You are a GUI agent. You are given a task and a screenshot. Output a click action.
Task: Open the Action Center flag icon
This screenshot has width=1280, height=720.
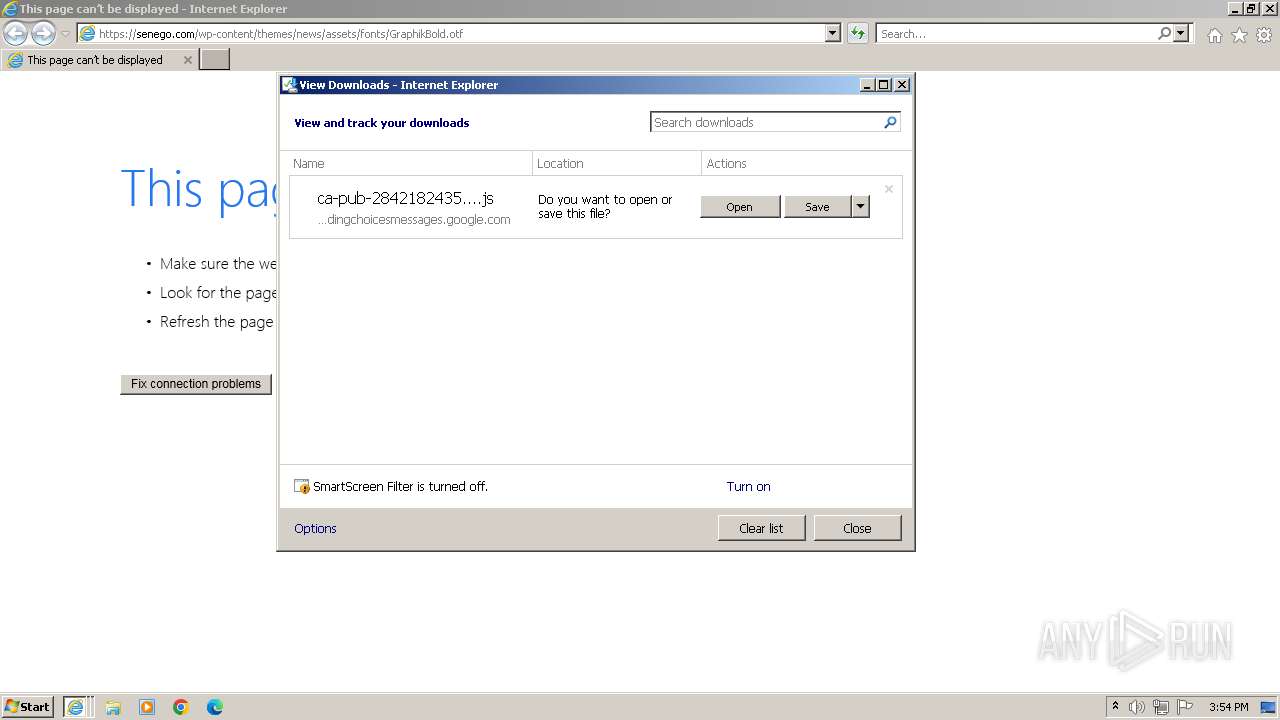click(1185, 707)
